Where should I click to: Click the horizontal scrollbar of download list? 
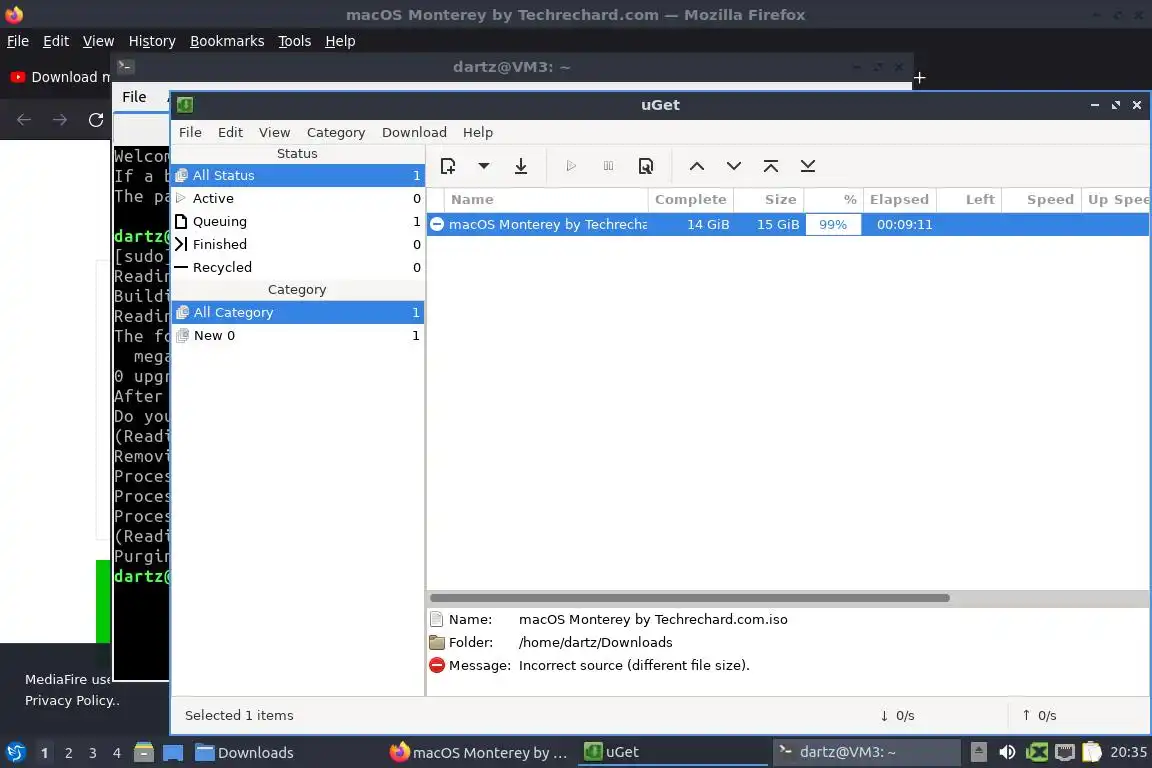point(689,598)
